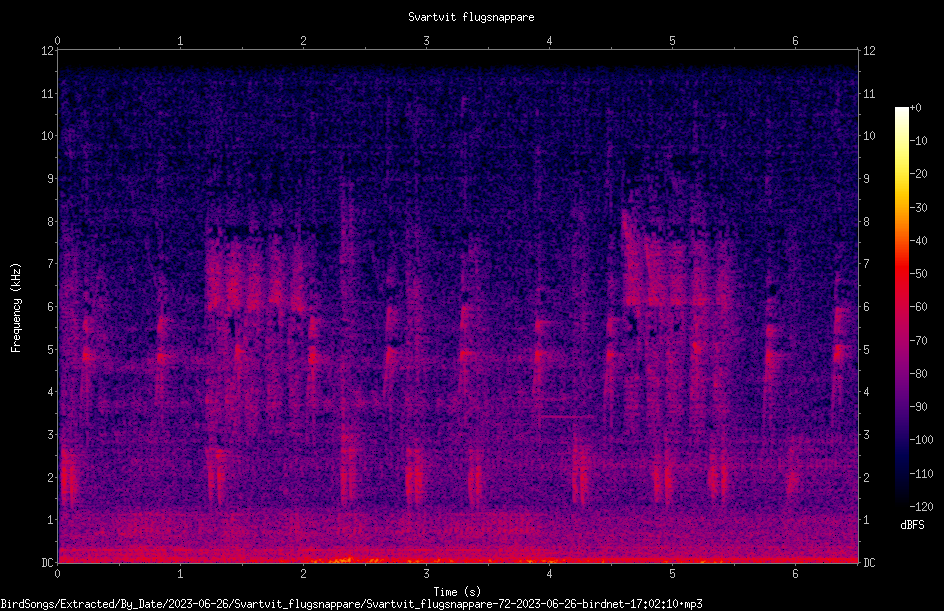Viewport: 944px width, 611px height.
Task: Click the '-100' value on the color scale
Action: [921, 439]
